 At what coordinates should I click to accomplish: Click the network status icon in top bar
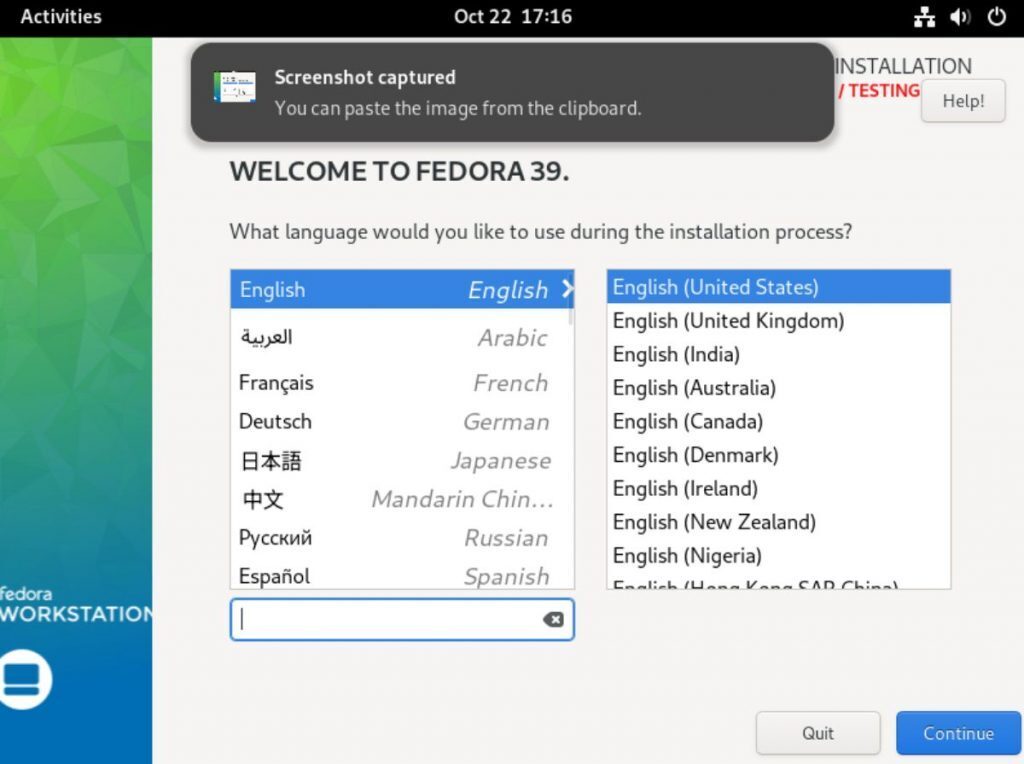coord(924,16)
